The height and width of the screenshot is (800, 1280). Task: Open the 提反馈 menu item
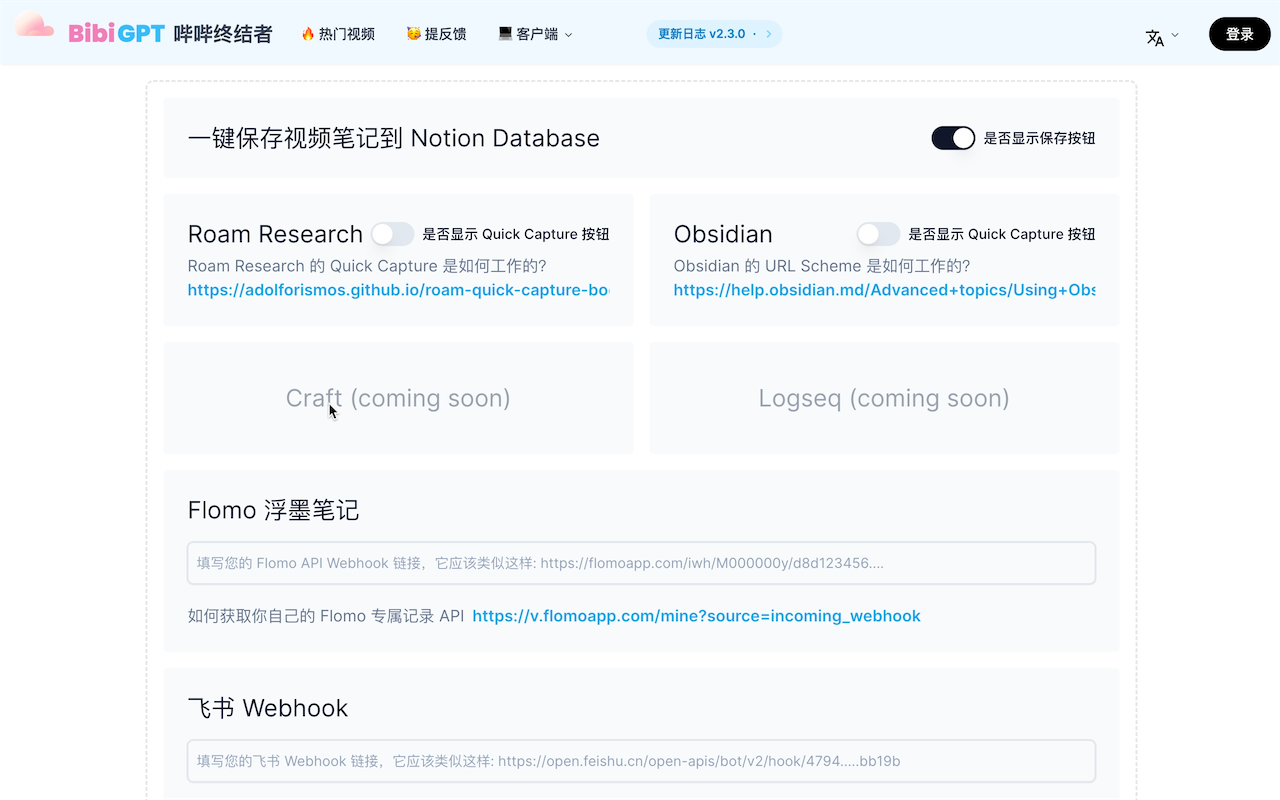[436, 33]
